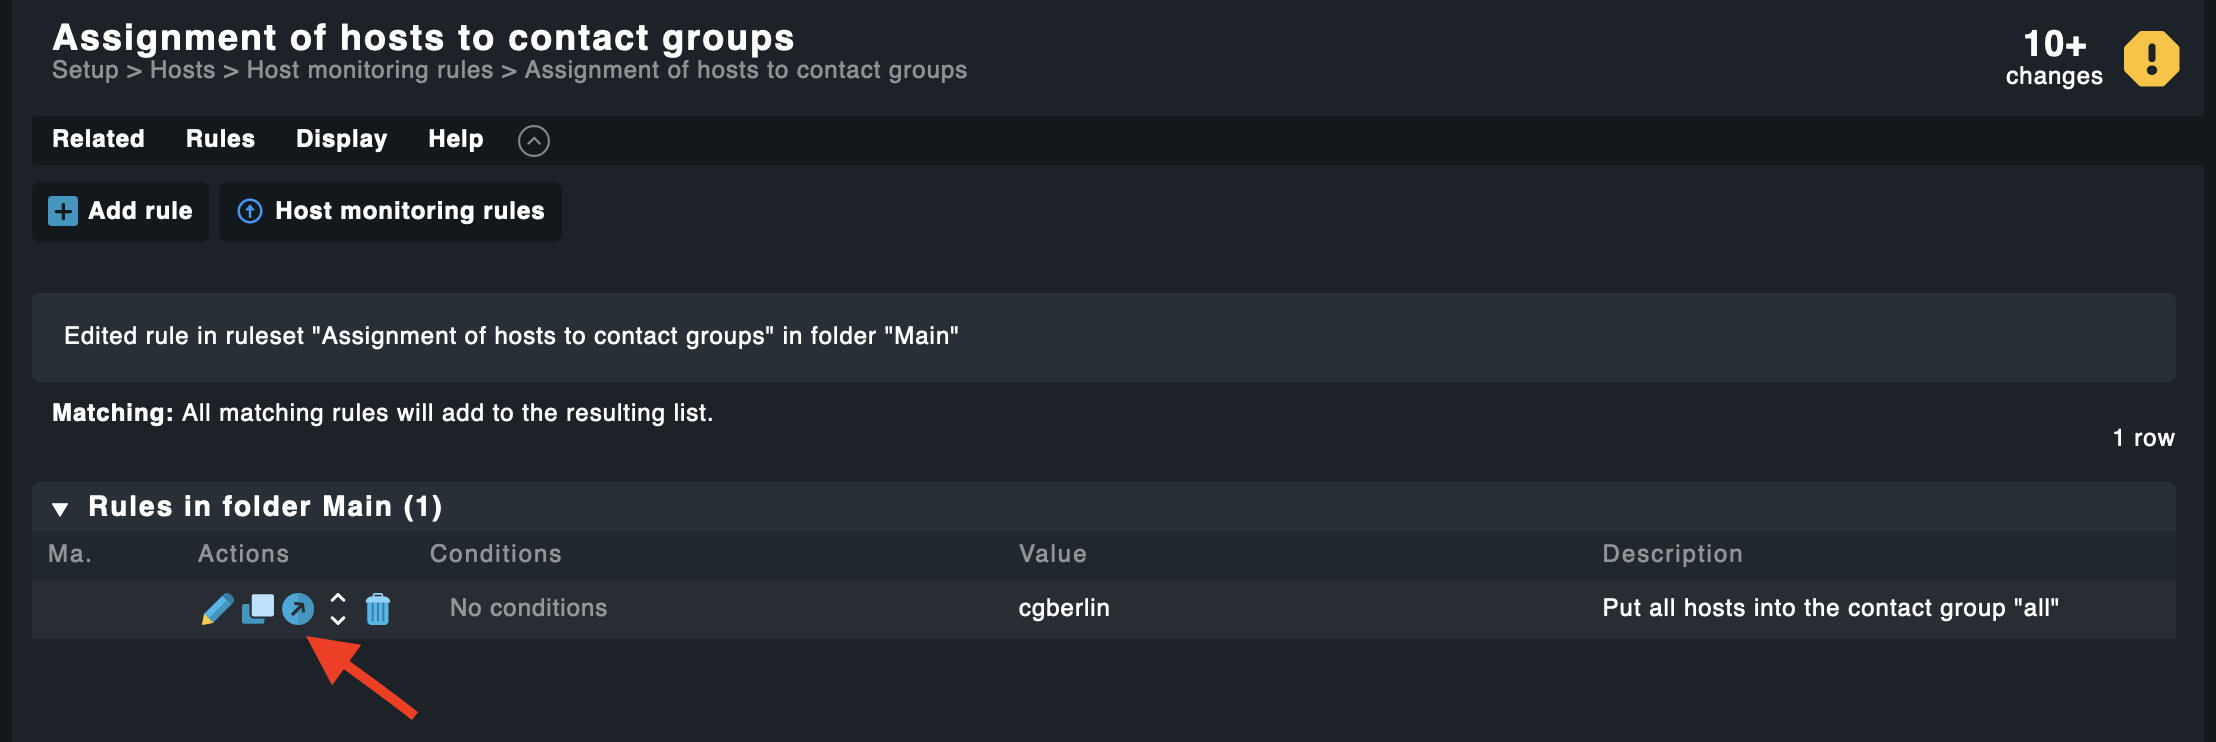Screen dimensions: 2216x742
Task: Delete the cgberlin rule with the trash icon
Action: pyautogui.click(x=378, y=609)
